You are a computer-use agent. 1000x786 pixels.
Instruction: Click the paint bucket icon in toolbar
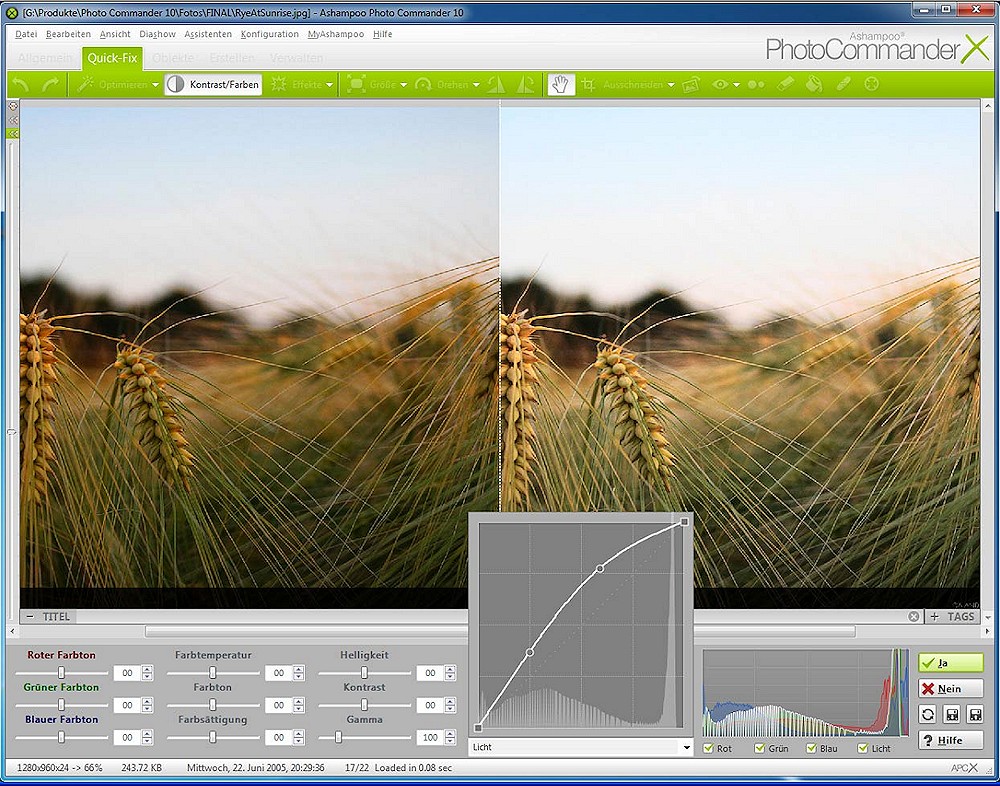point(814,85)
